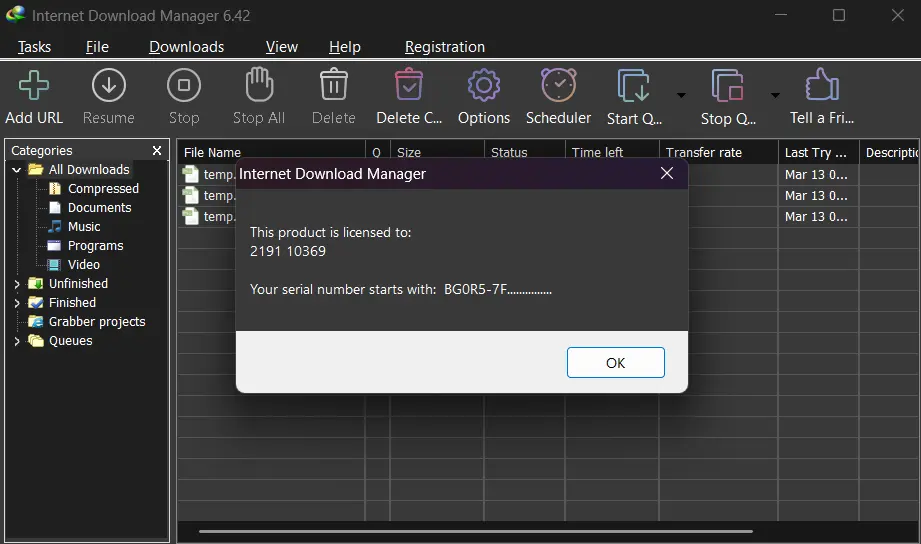Screen dimensions: 921x544
Task: Select the Documents category
Action: coord(99,207)
